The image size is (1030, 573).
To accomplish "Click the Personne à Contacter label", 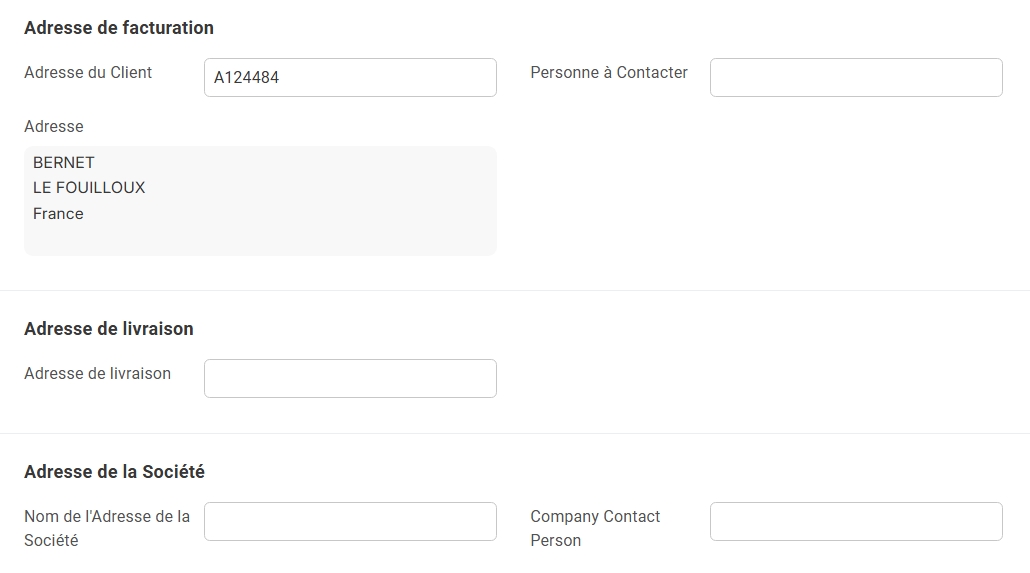I will tap(609, 72).
